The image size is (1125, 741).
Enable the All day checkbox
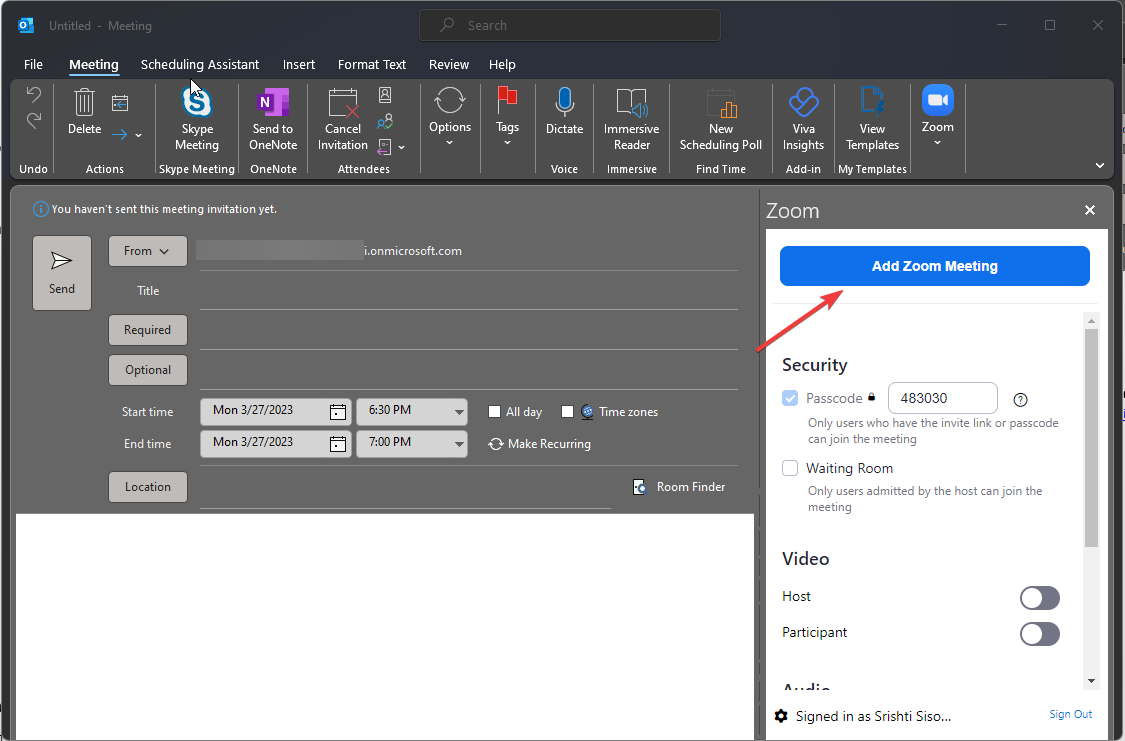click(x=494, y=411)
